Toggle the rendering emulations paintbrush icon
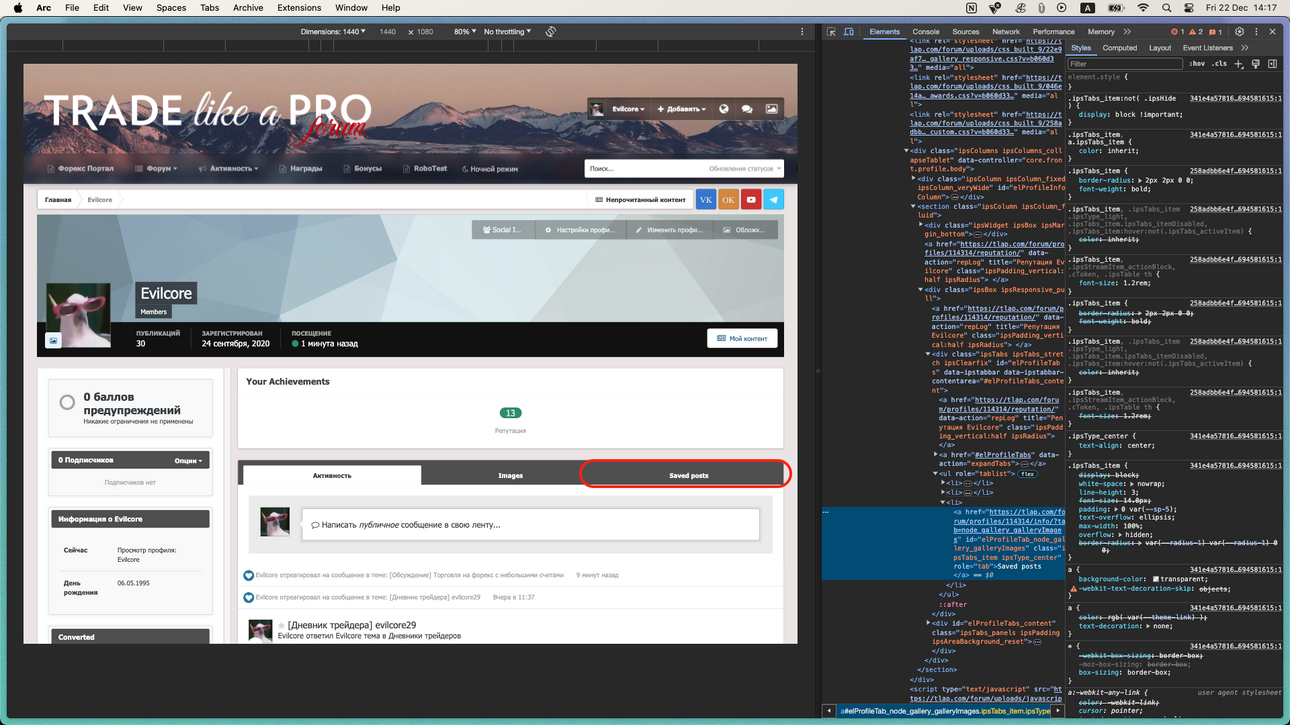This screenshot has width=1290, height=725. tap(1256, 64)
